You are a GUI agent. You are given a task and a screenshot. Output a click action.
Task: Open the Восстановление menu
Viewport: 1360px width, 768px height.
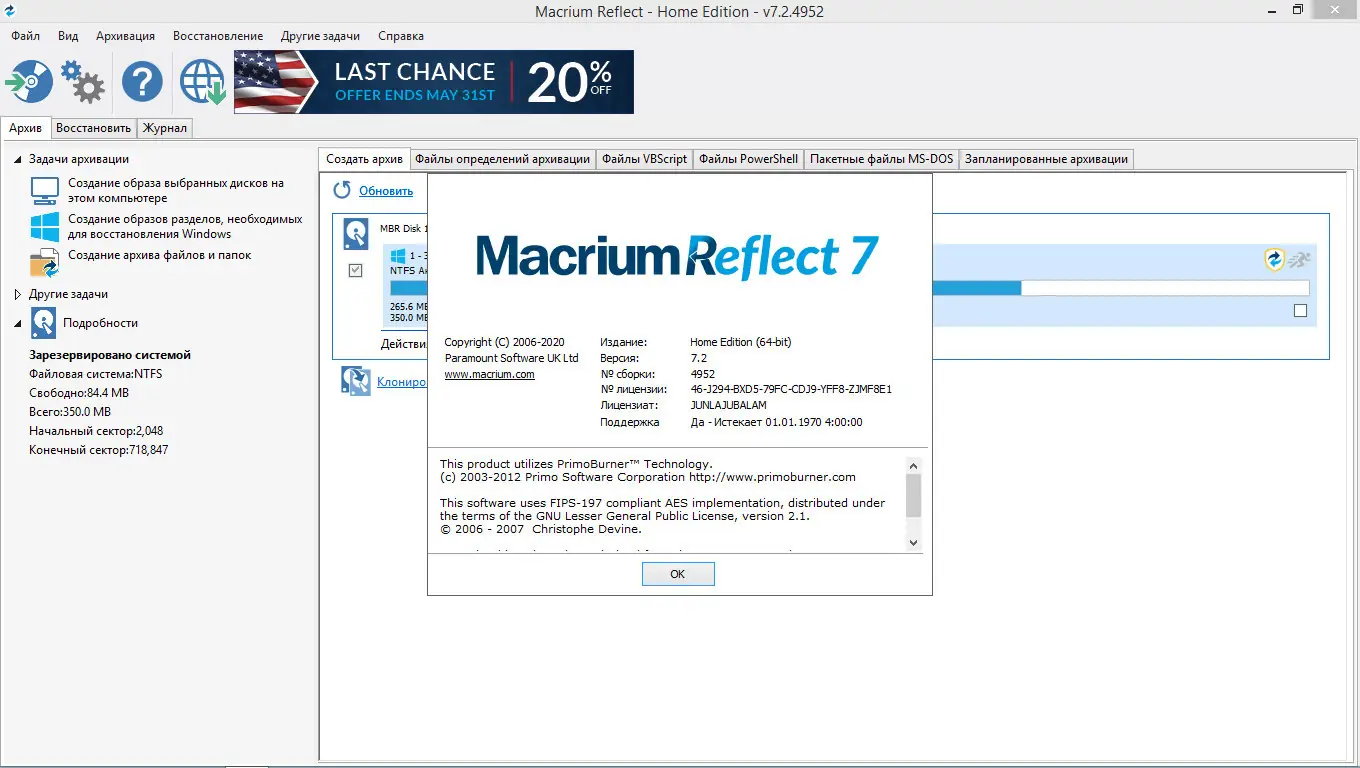point(218,36)
